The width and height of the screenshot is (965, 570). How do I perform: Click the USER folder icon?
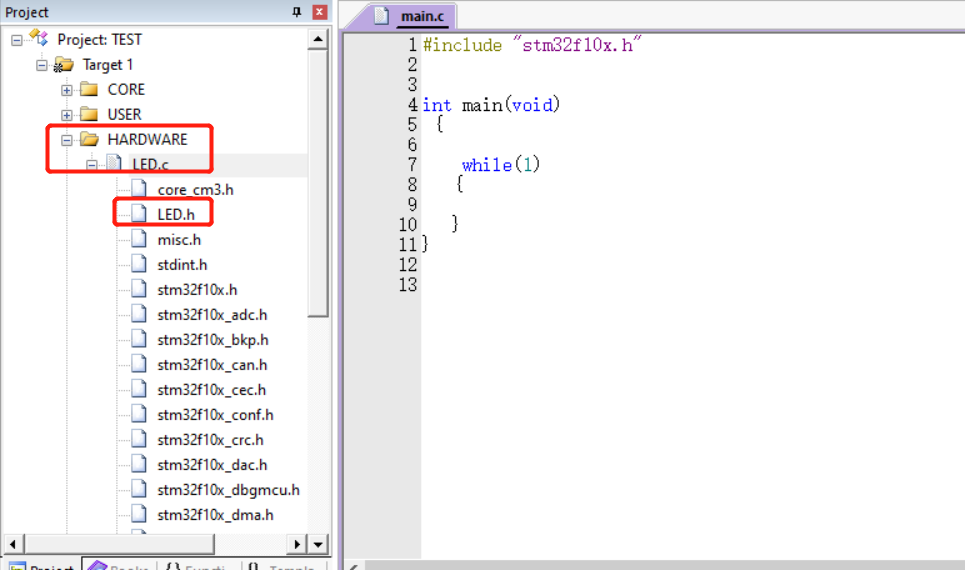(x=89, y=114)
